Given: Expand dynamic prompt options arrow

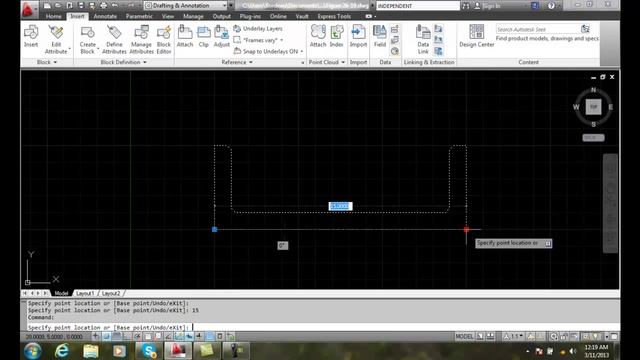Looking at the screenshot, I should [x=548, y=243].
